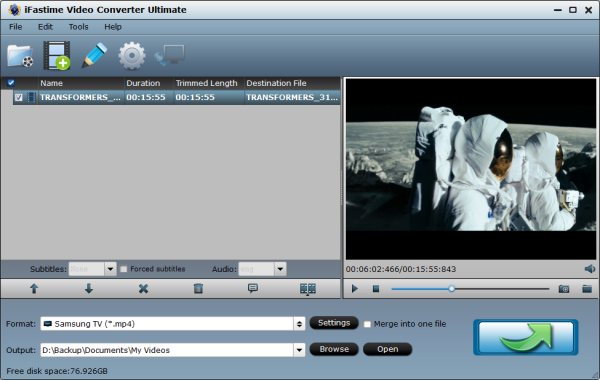Click the Destination File column header
Screen dimensions: 600x380
(292, 83)
